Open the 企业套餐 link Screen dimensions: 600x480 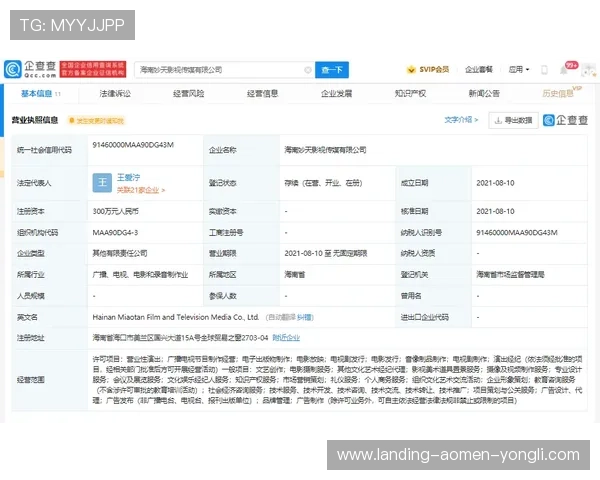(479, 69)
